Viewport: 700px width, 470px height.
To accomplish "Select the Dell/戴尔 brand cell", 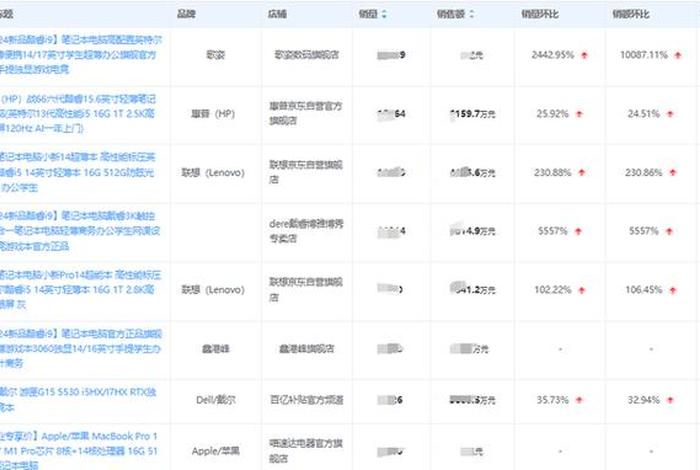I will pos(216,399).
